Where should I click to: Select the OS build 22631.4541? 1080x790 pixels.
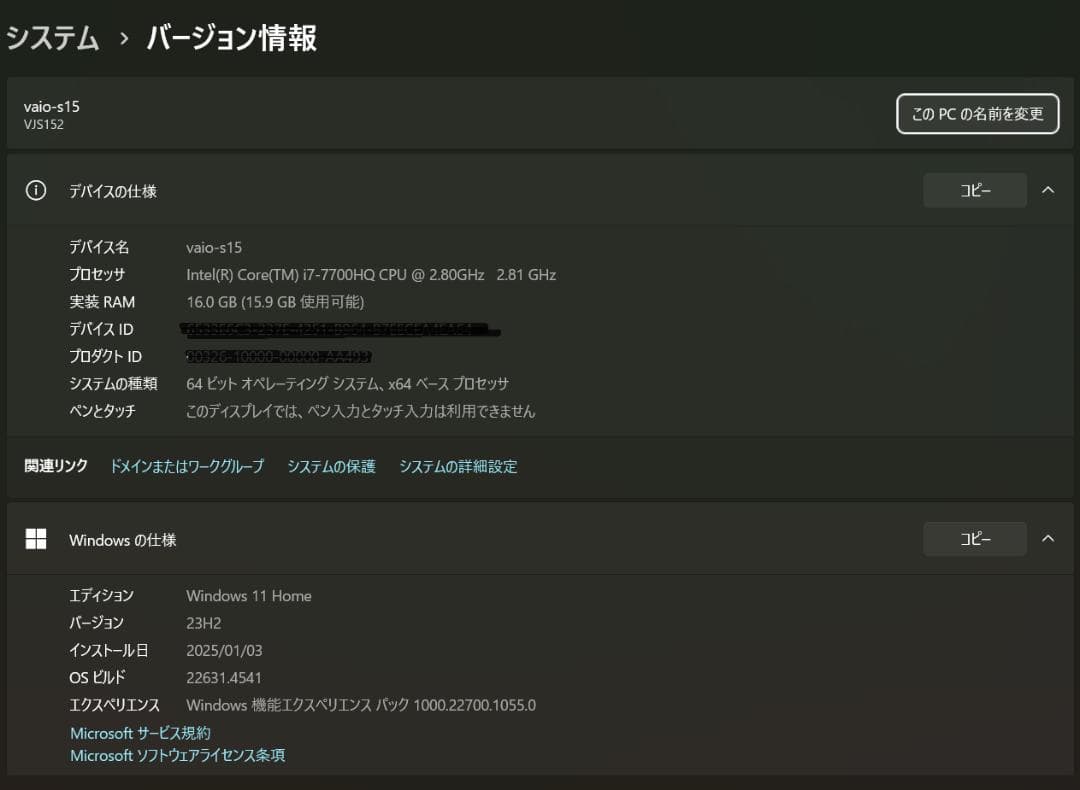coord(224,678)
